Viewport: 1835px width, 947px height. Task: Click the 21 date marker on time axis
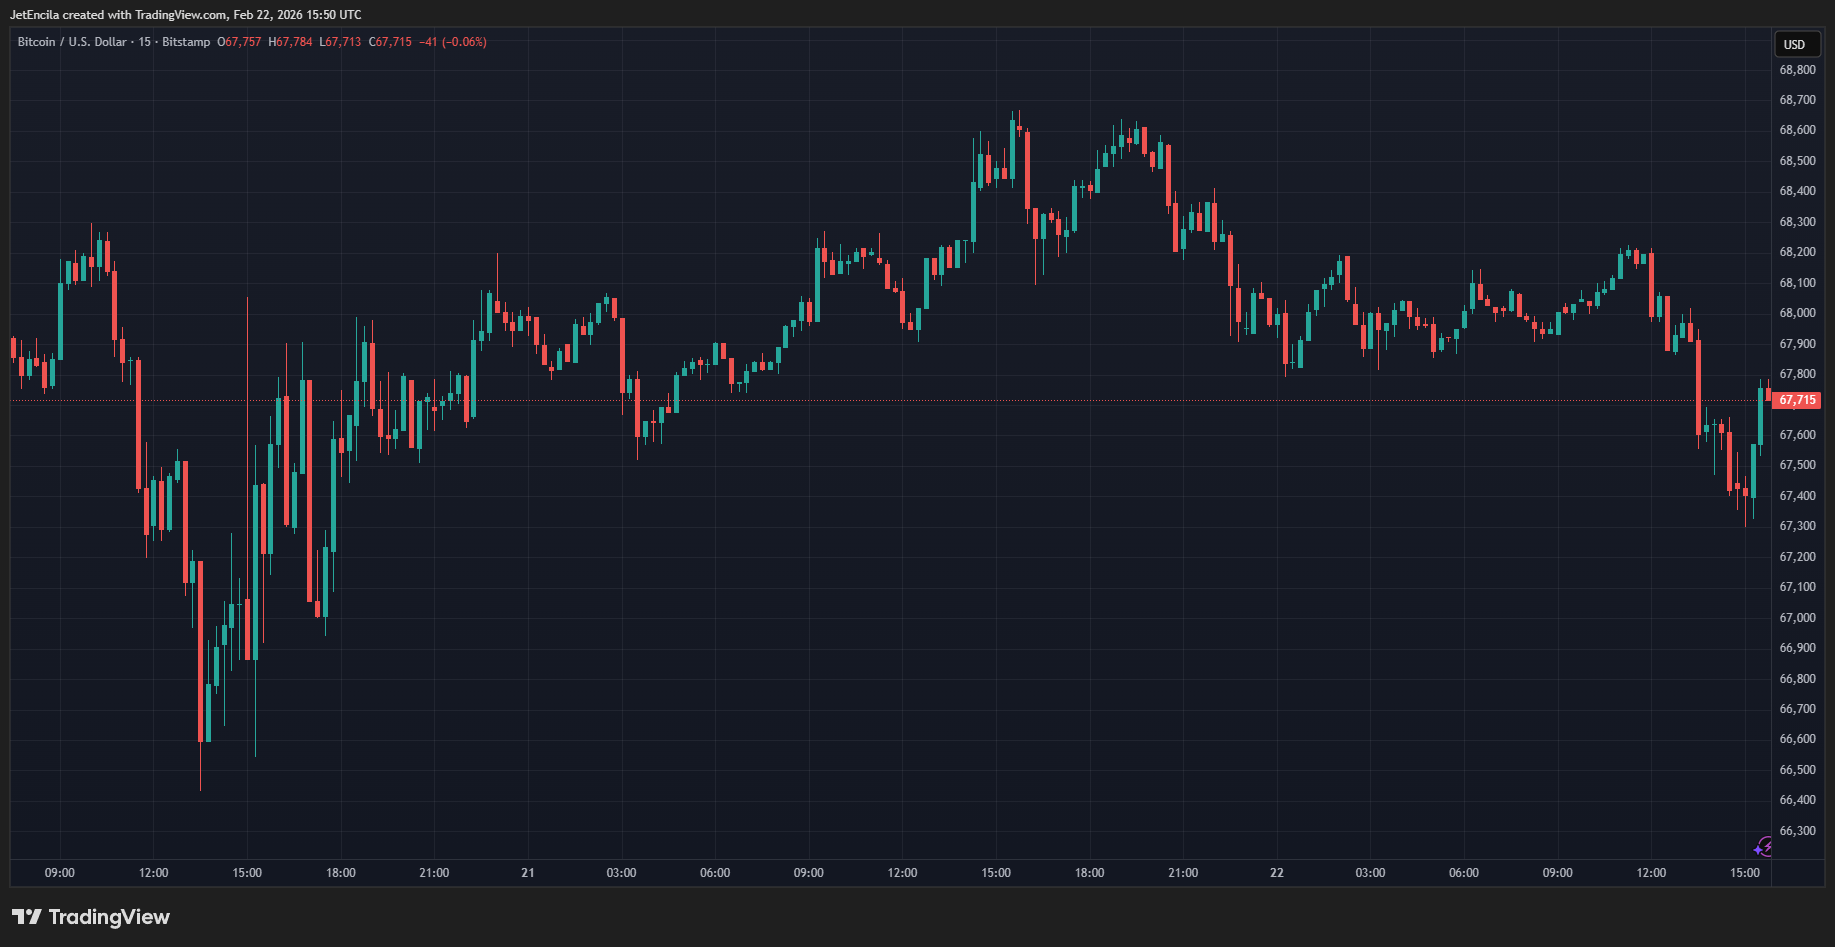(x=528, y=873)
